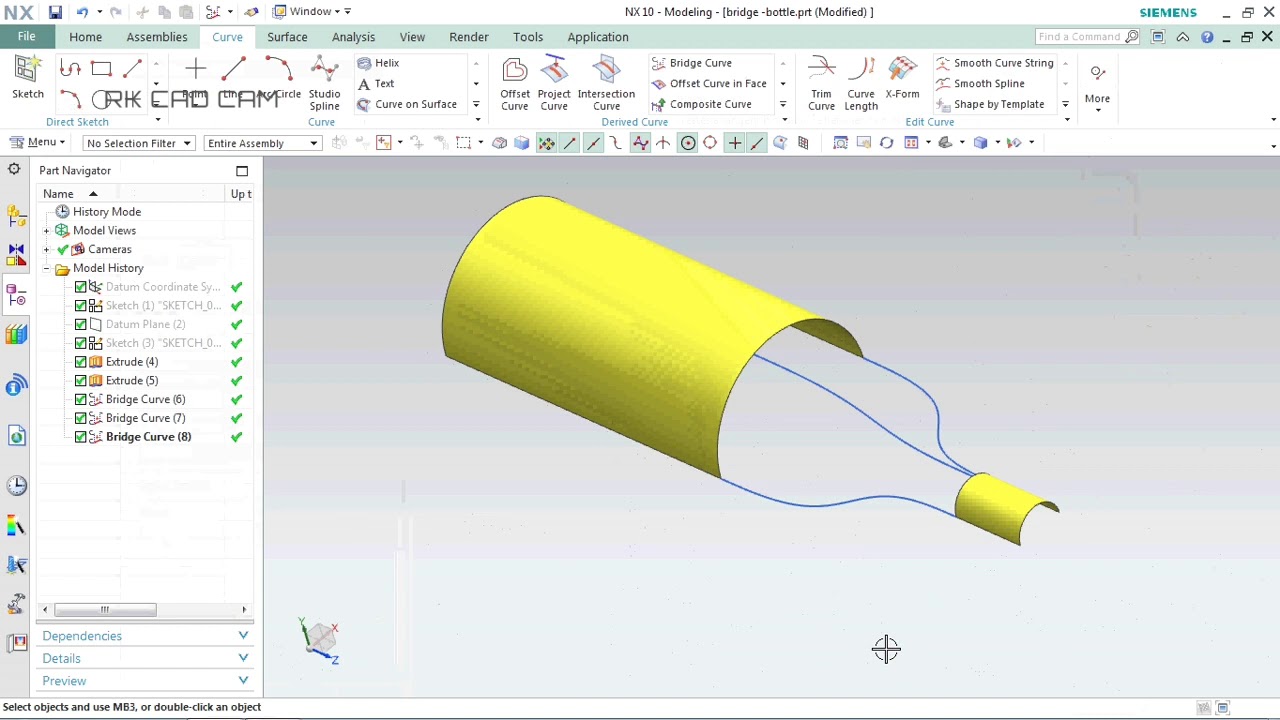Toggle the Extrude (4) feature checkbox

click(x=81, y=362)
